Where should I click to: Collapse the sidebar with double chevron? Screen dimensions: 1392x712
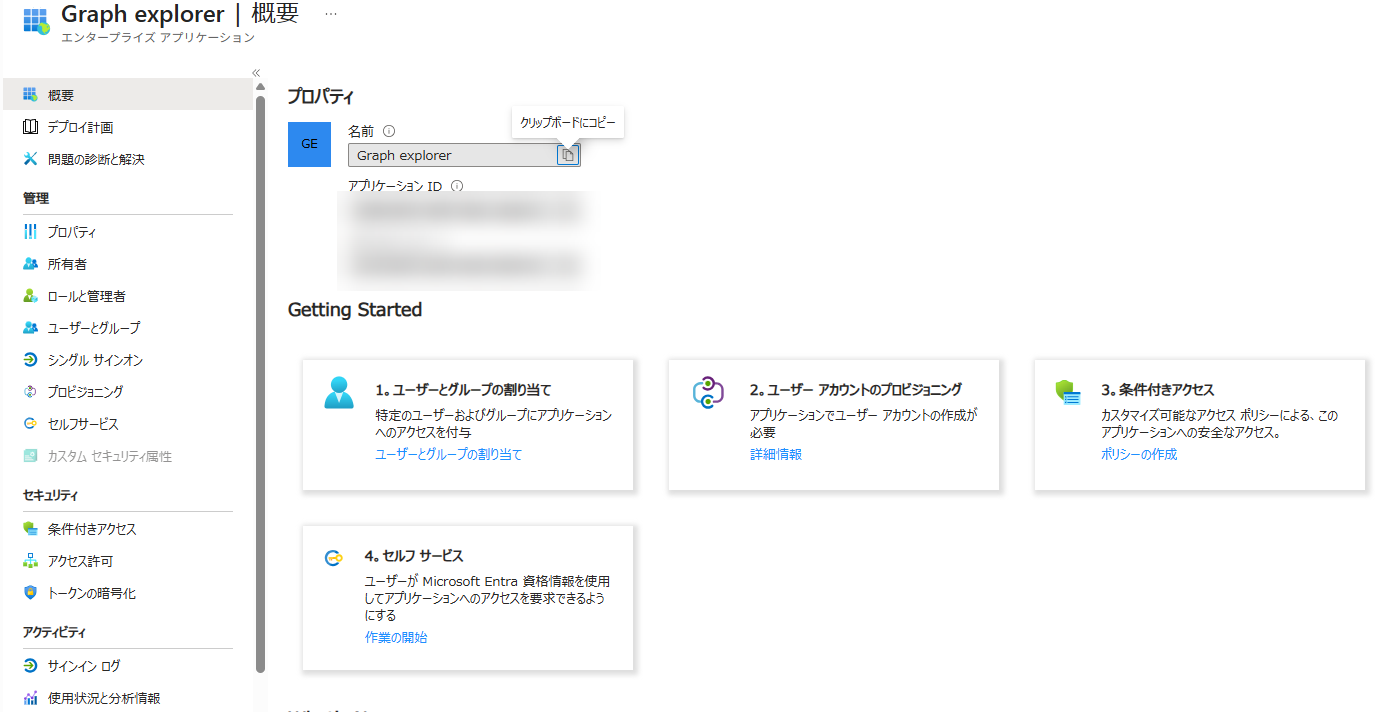coord(256,73)
